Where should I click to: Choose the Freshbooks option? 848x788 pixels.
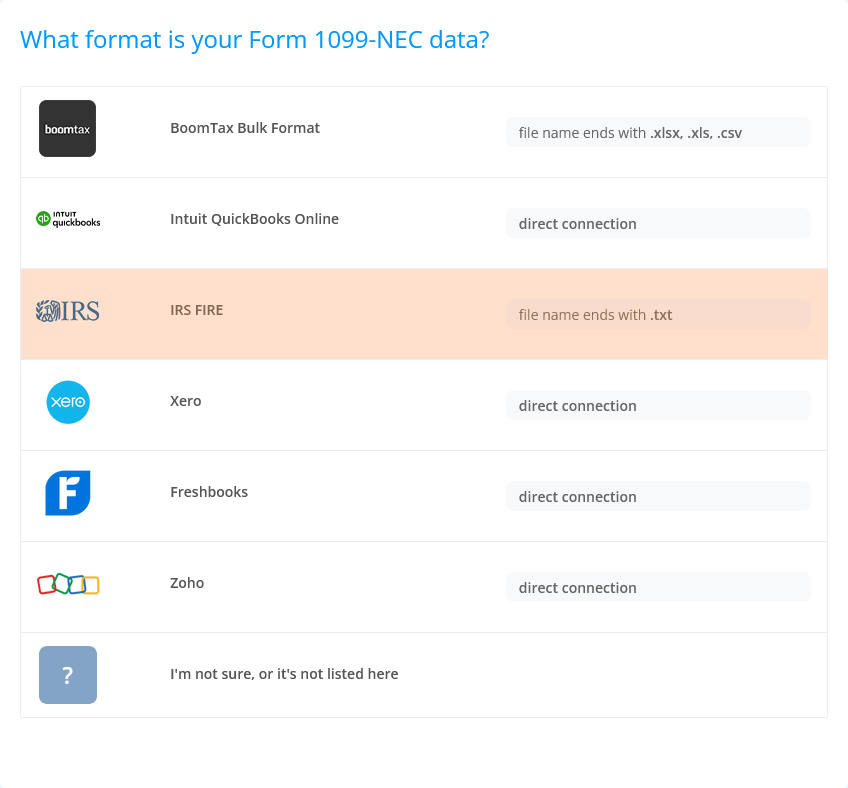coord(209,492)
